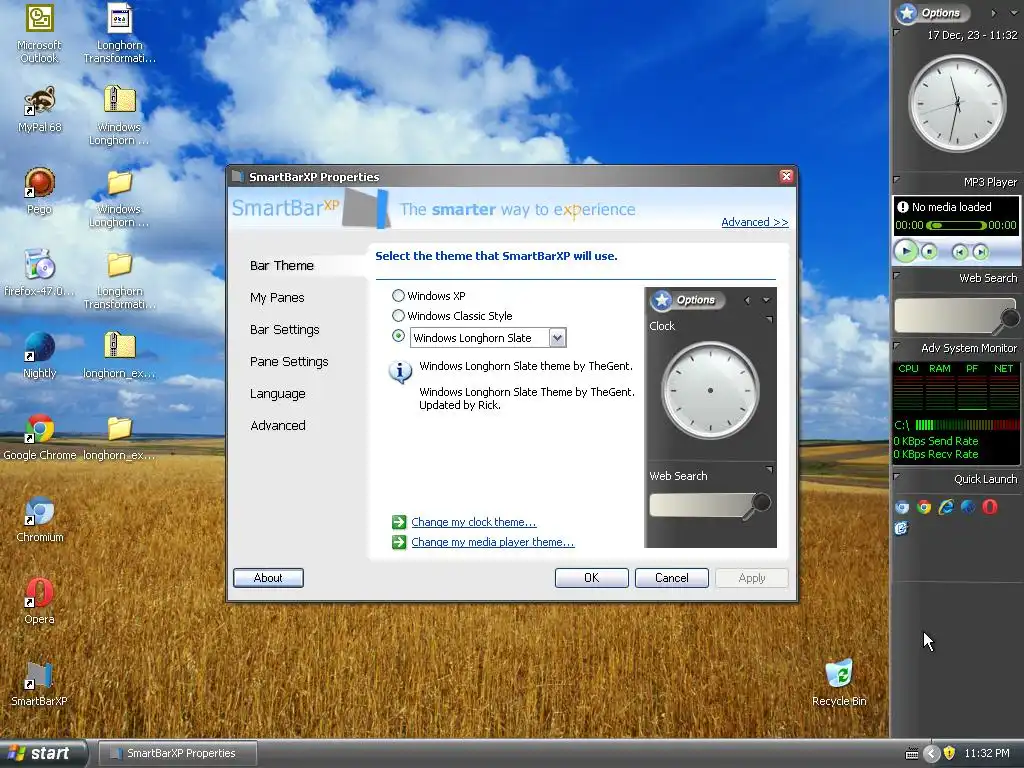Click the blue info icon in theme description
The image size is (1024, 768).
click(x=400, y=372)
